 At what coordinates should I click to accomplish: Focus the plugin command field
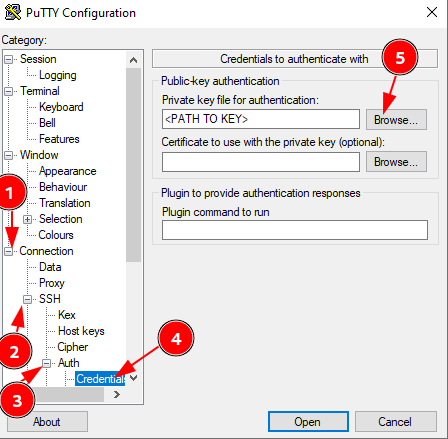(295, 230)
